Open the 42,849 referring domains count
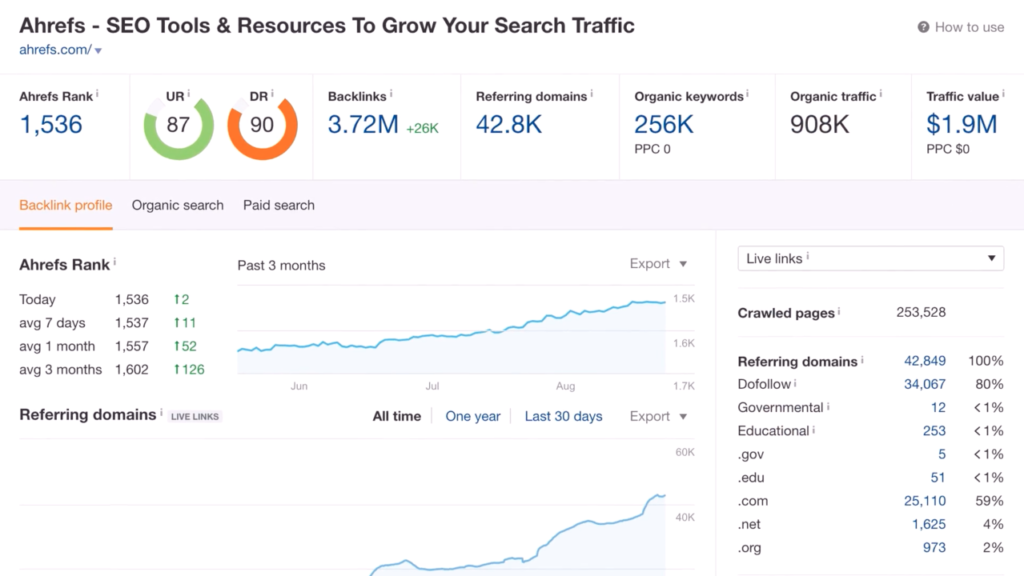Screen dimensions: 1024x576 [925, 361]
